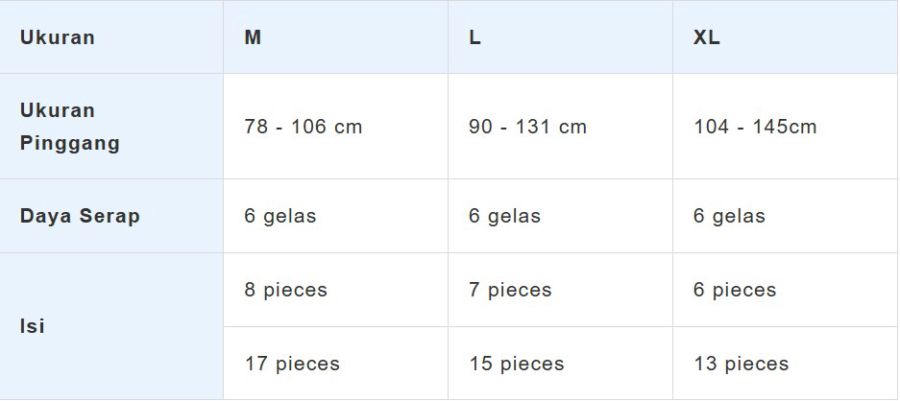Select the L size column header

click(x=475, y=38)
